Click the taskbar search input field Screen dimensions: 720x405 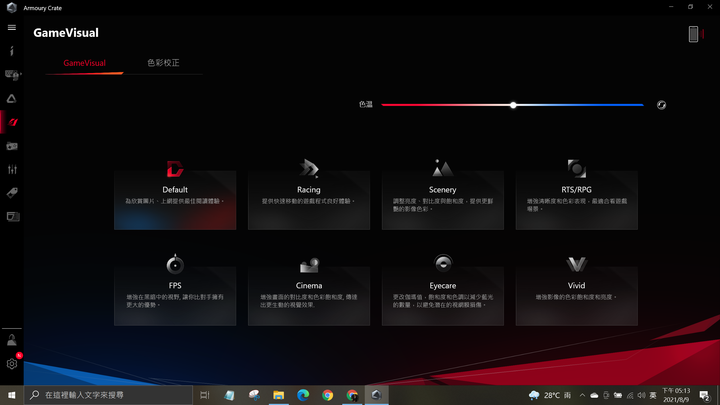pos(108,395)
